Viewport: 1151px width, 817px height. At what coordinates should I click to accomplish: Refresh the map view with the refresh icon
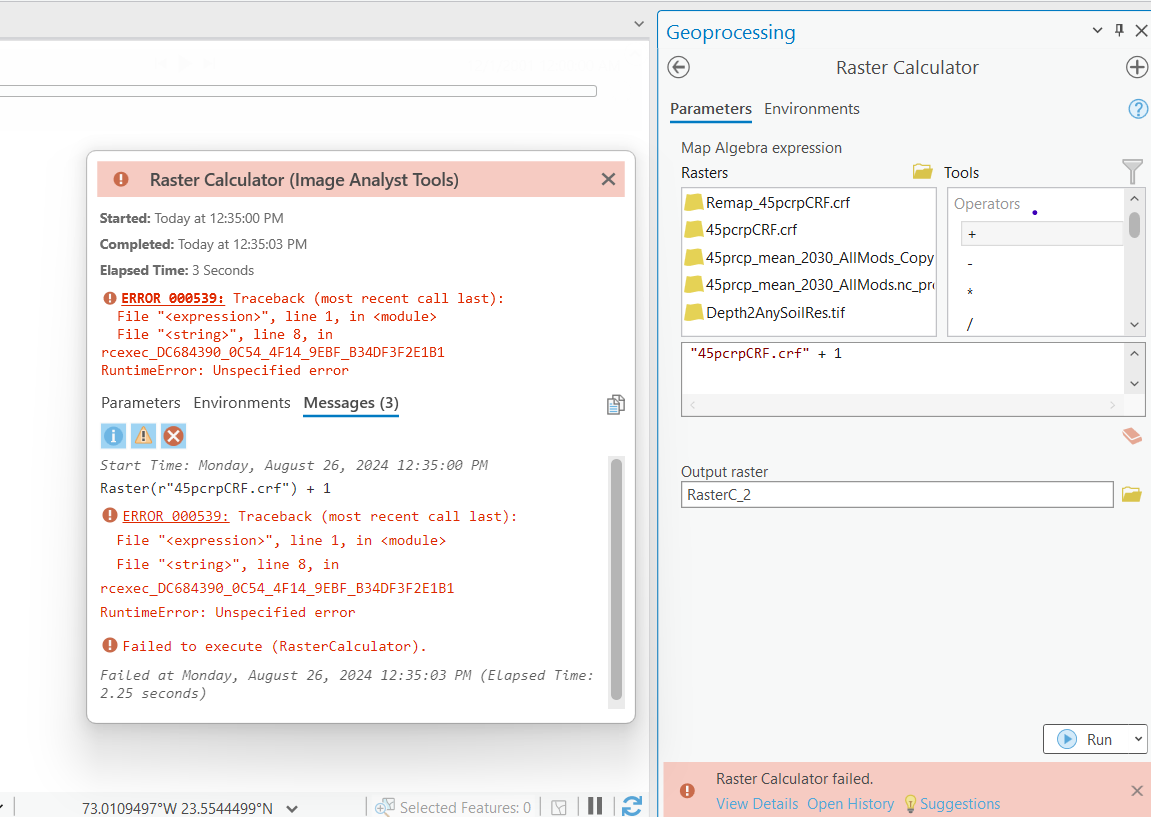click(632, 806)
